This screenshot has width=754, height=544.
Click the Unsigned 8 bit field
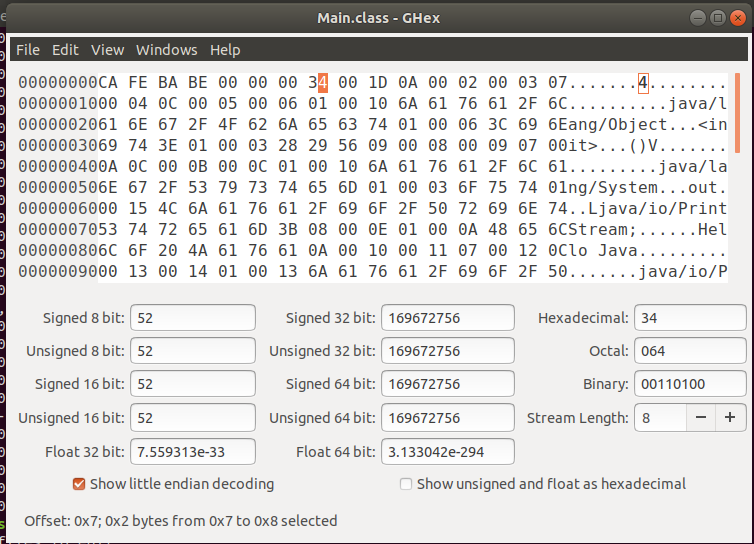point(193,351)
